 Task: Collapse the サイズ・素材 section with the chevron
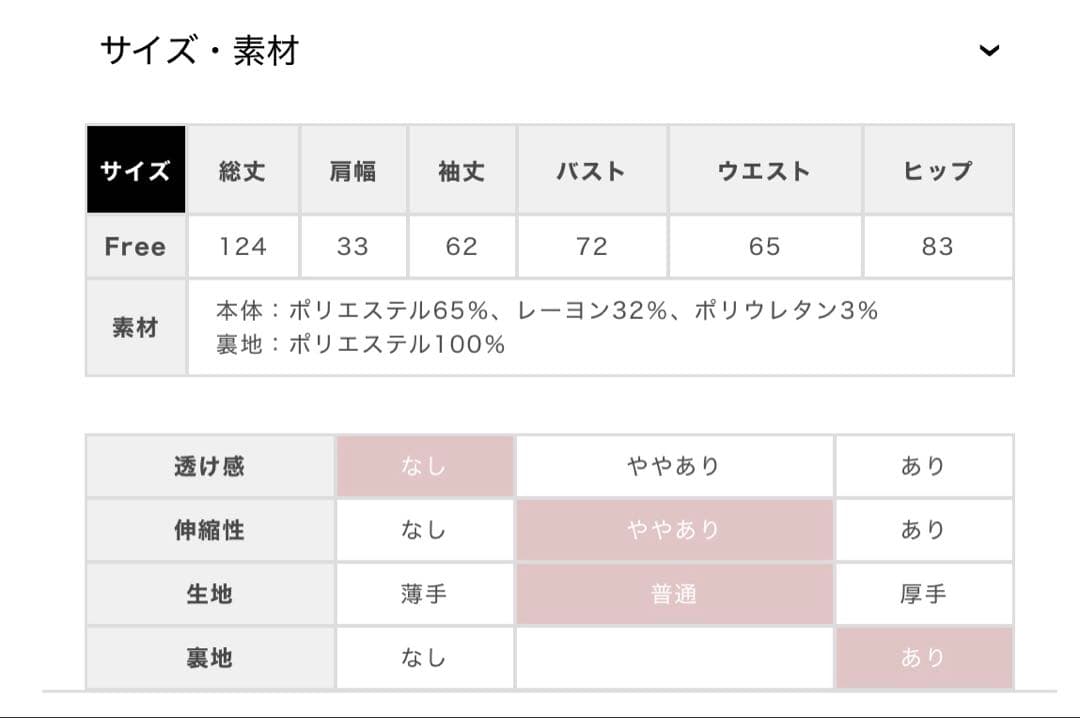coord(988,50)
